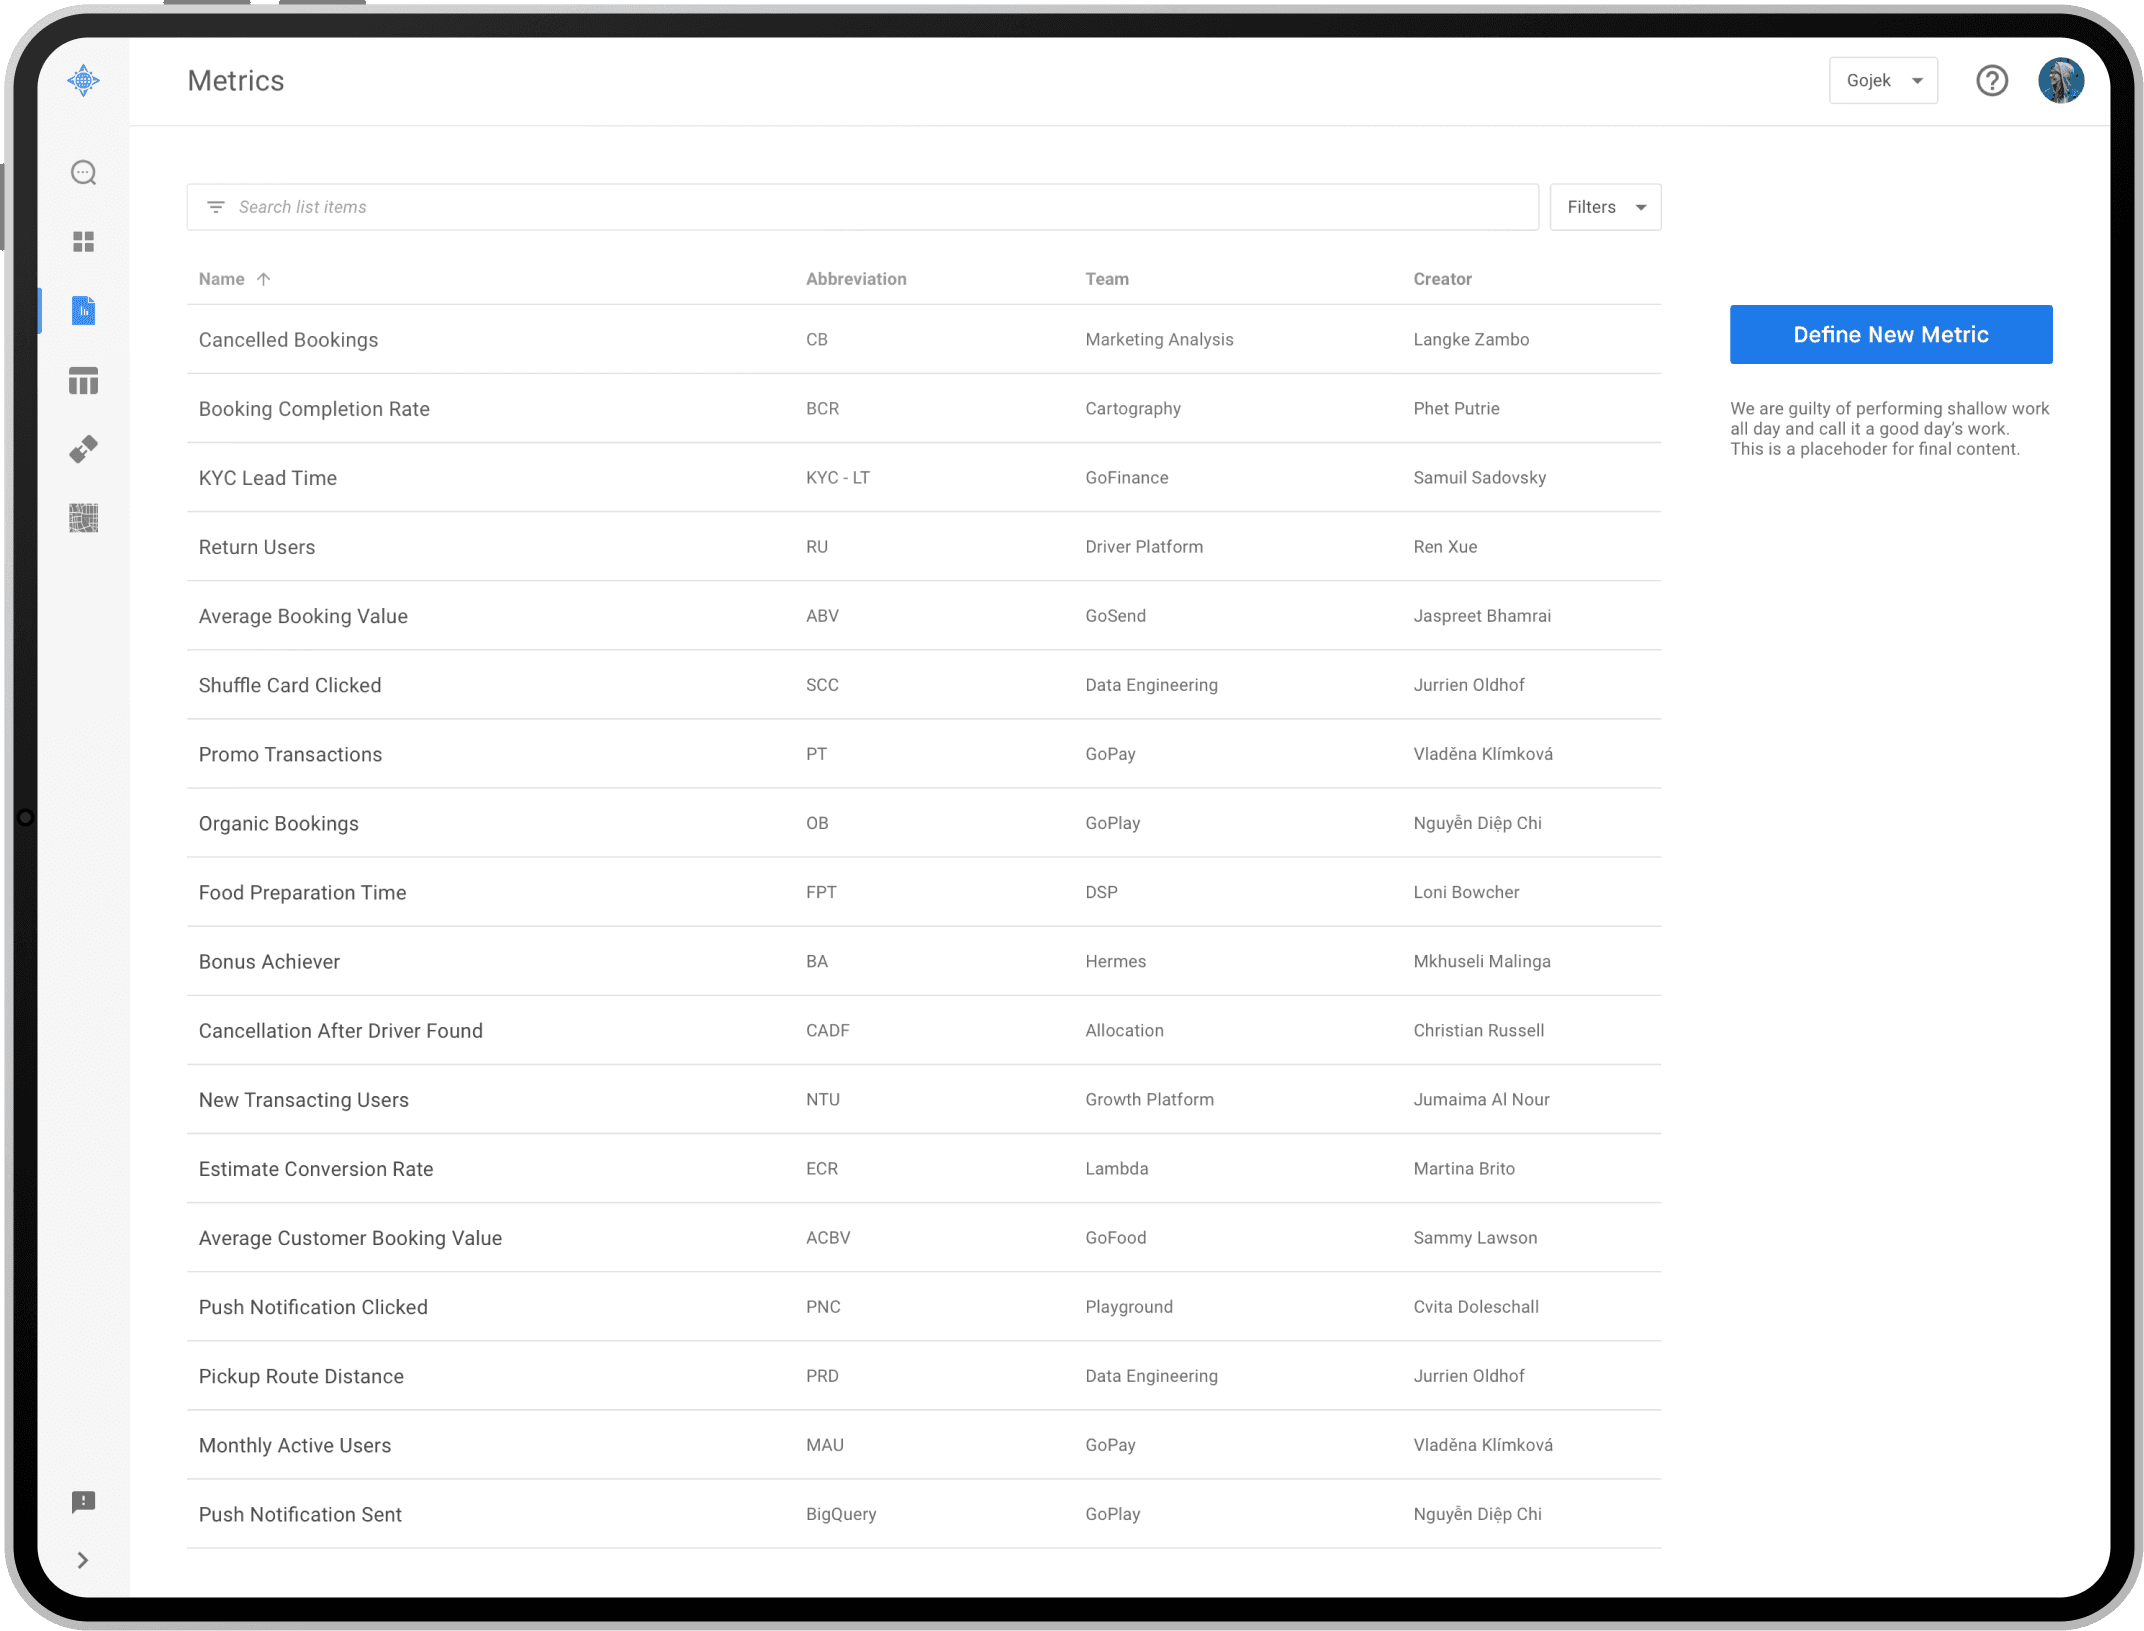Open the Push Notification Clicked metric

(313, 1306)
